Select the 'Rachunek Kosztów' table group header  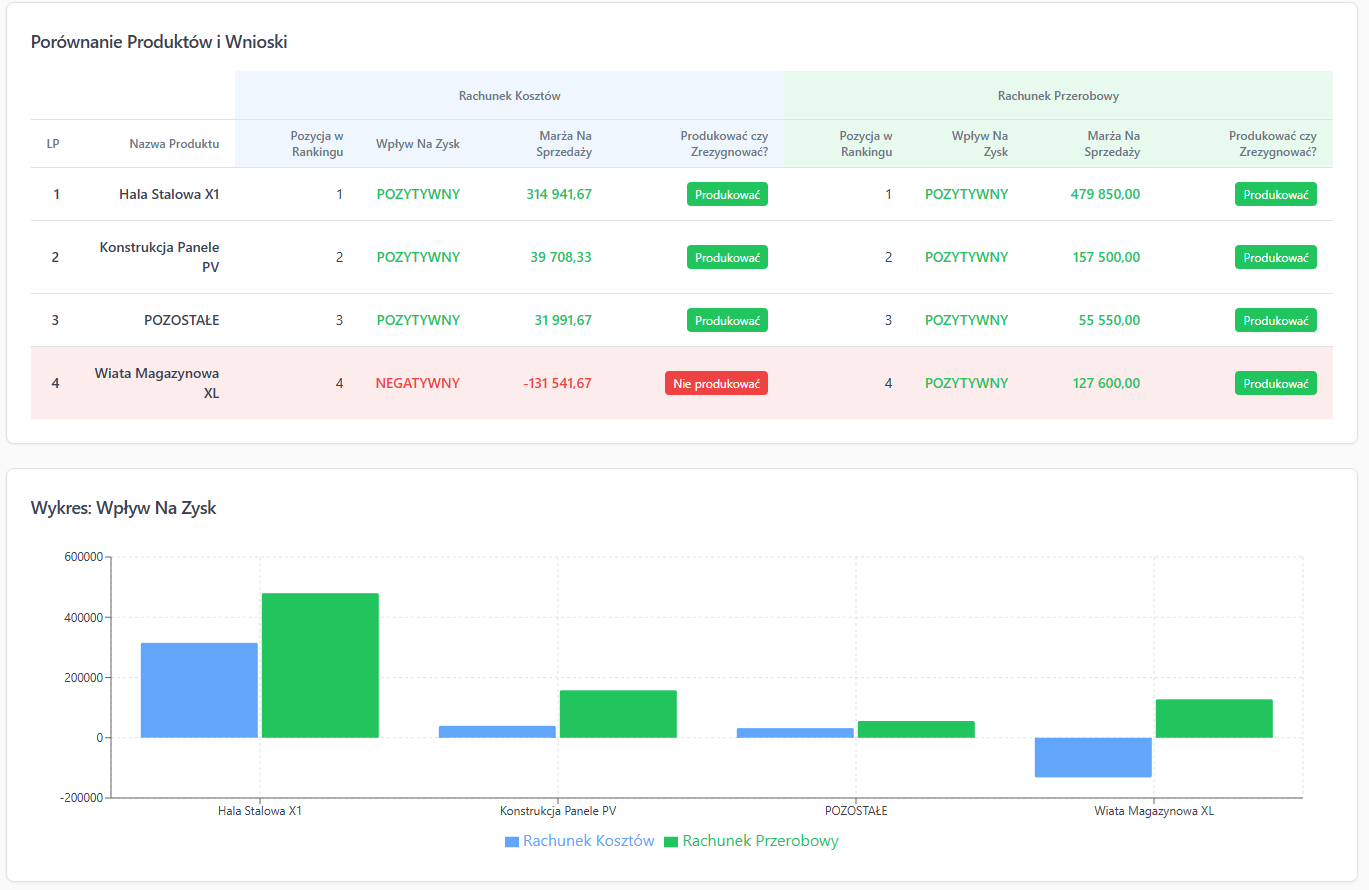(509, 96)
